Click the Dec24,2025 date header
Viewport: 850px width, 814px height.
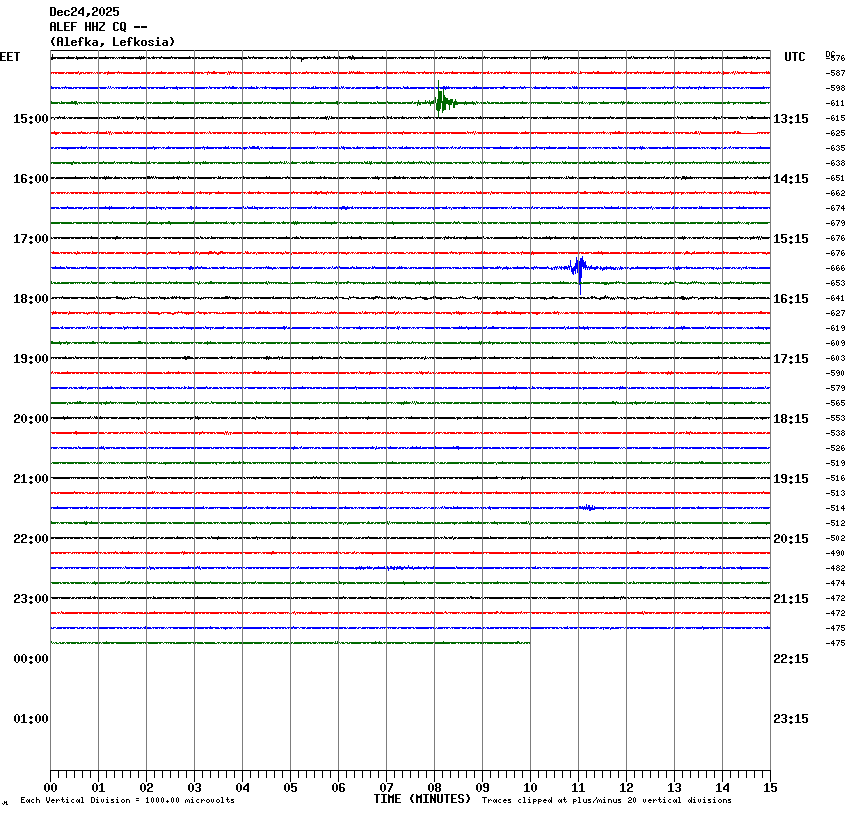click(84, 12)
